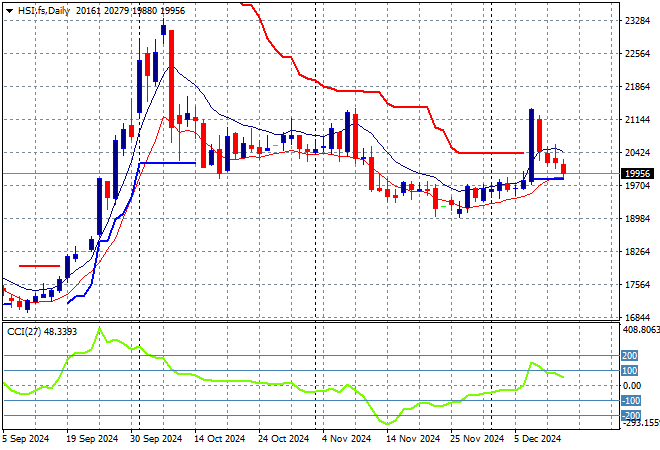Viewport: 660px width, 450px height.
Task: Click the CCI 200 level label
Action: (630, 355)
